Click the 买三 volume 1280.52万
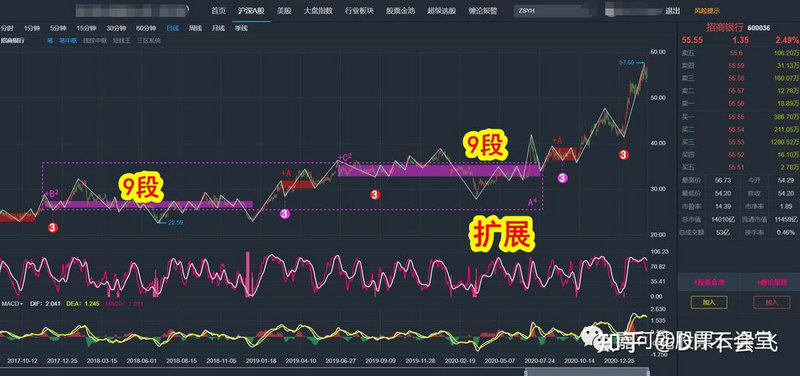Viewport: 800px width, 376px height. [x=785, y=142]
